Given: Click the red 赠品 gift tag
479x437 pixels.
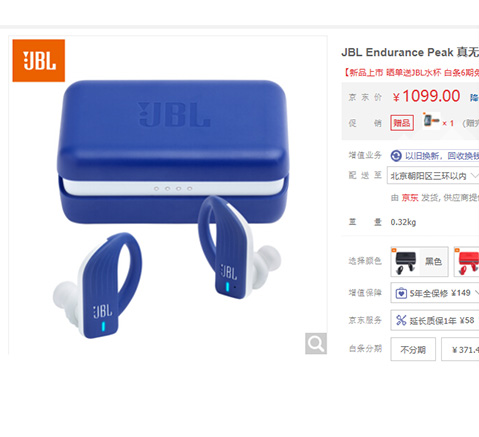Looking at the screenshot, I should (x=402, y=123).
